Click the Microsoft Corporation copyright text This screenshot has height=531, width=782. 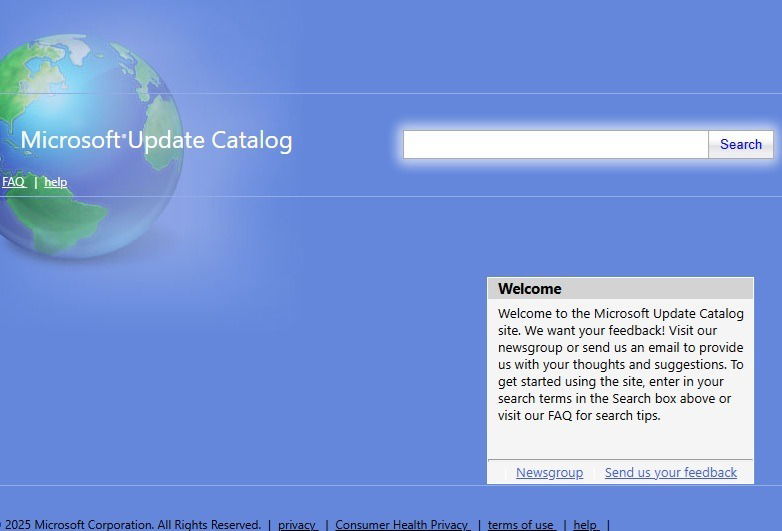(133, 525)
